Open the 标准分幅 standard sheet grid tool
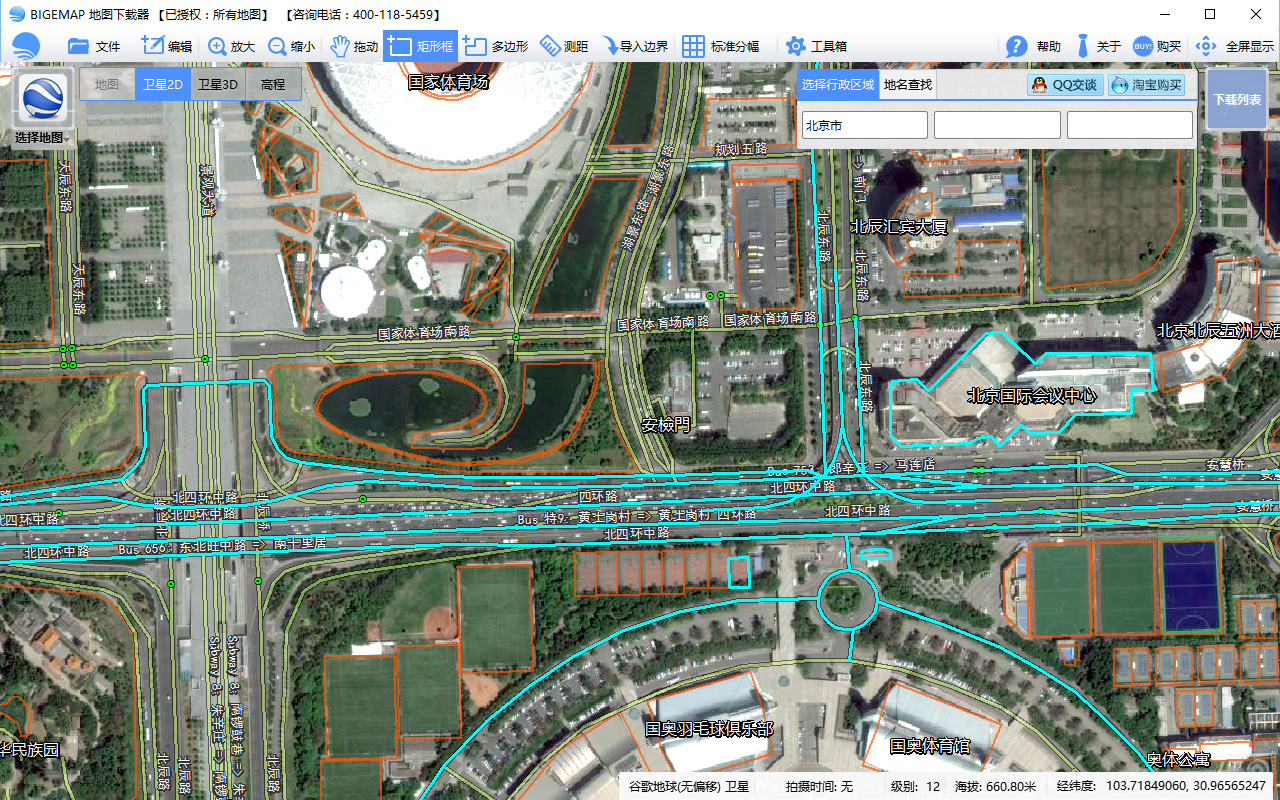 720,46
